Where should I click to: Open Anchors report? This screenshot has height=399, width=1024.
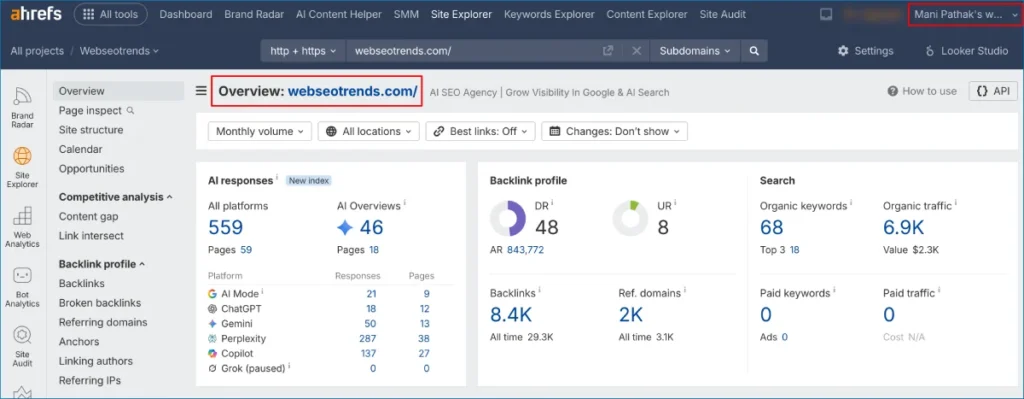click(x=78, y=342)
